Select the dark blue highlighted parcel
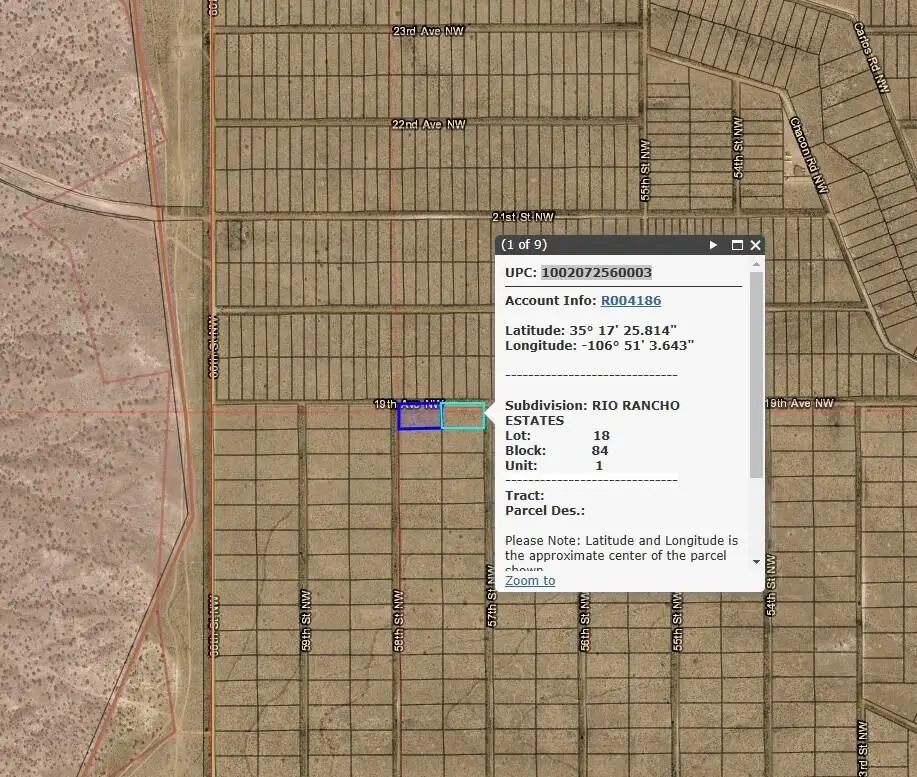 (x=419, y=416)
